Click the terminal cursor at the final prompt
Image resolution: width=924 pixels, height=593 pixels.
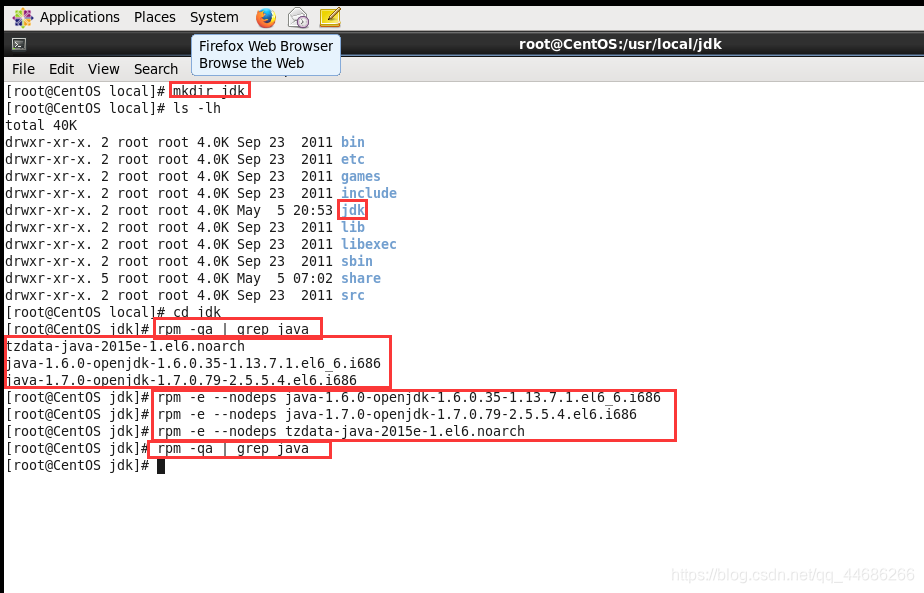161,466
